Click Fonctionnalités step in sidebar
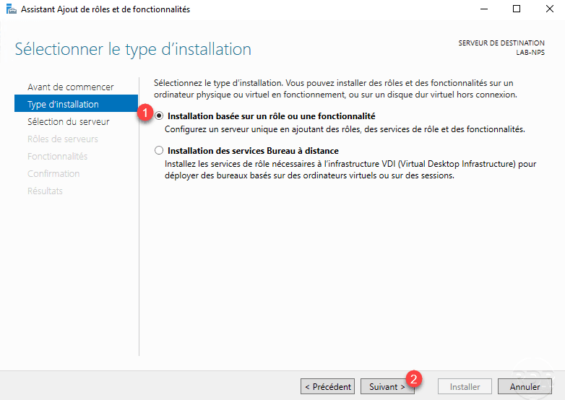 tap(57, 156)
